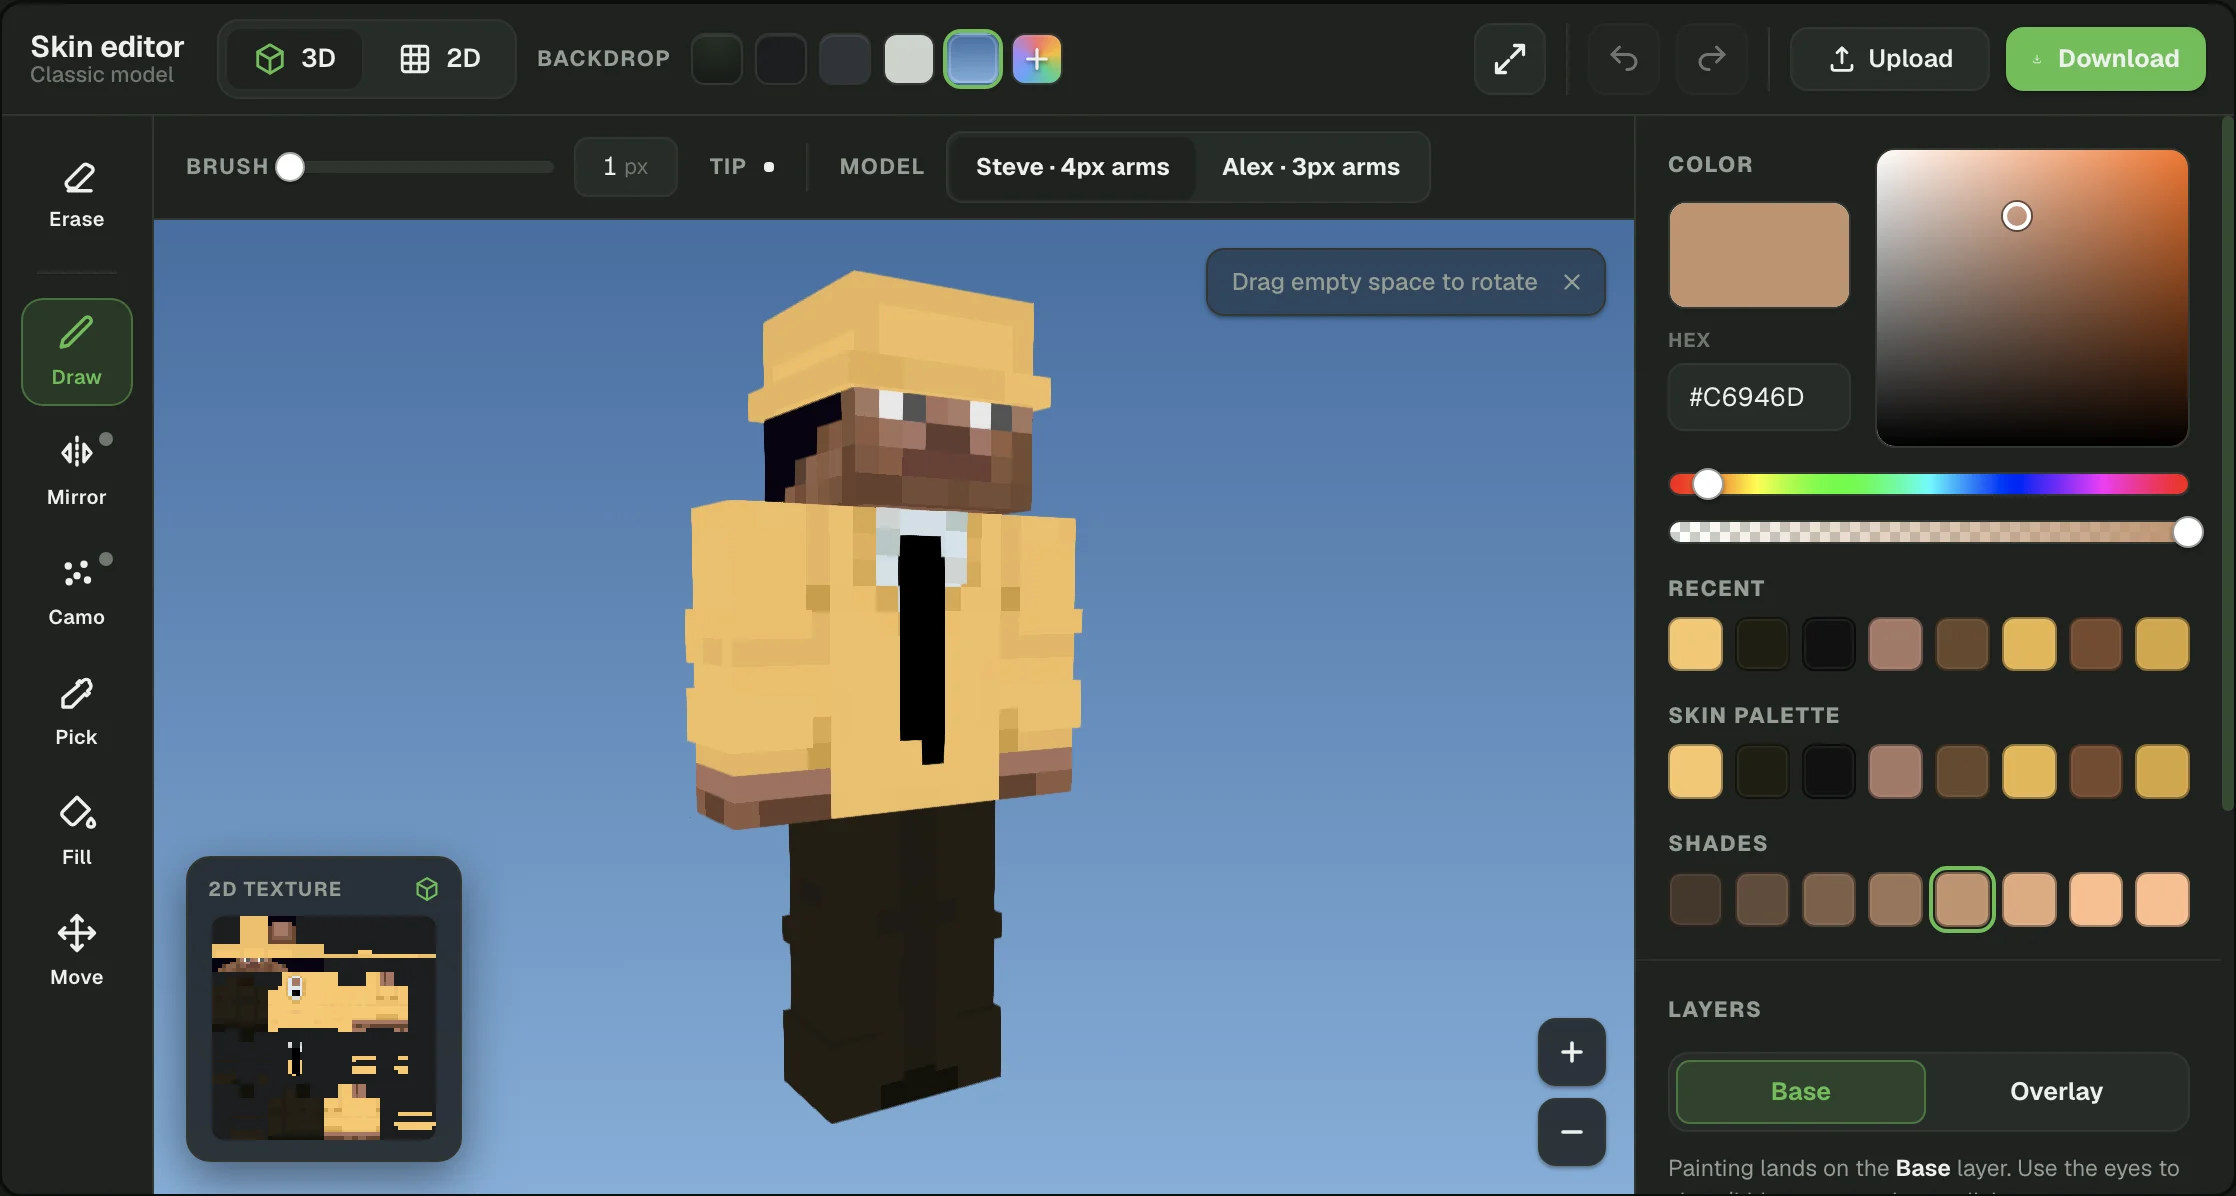The image size is (2236, 1196).
Task: Click the cube icon in 2D Texture panel
Action: pyautogui.click(x=427, y=889)
